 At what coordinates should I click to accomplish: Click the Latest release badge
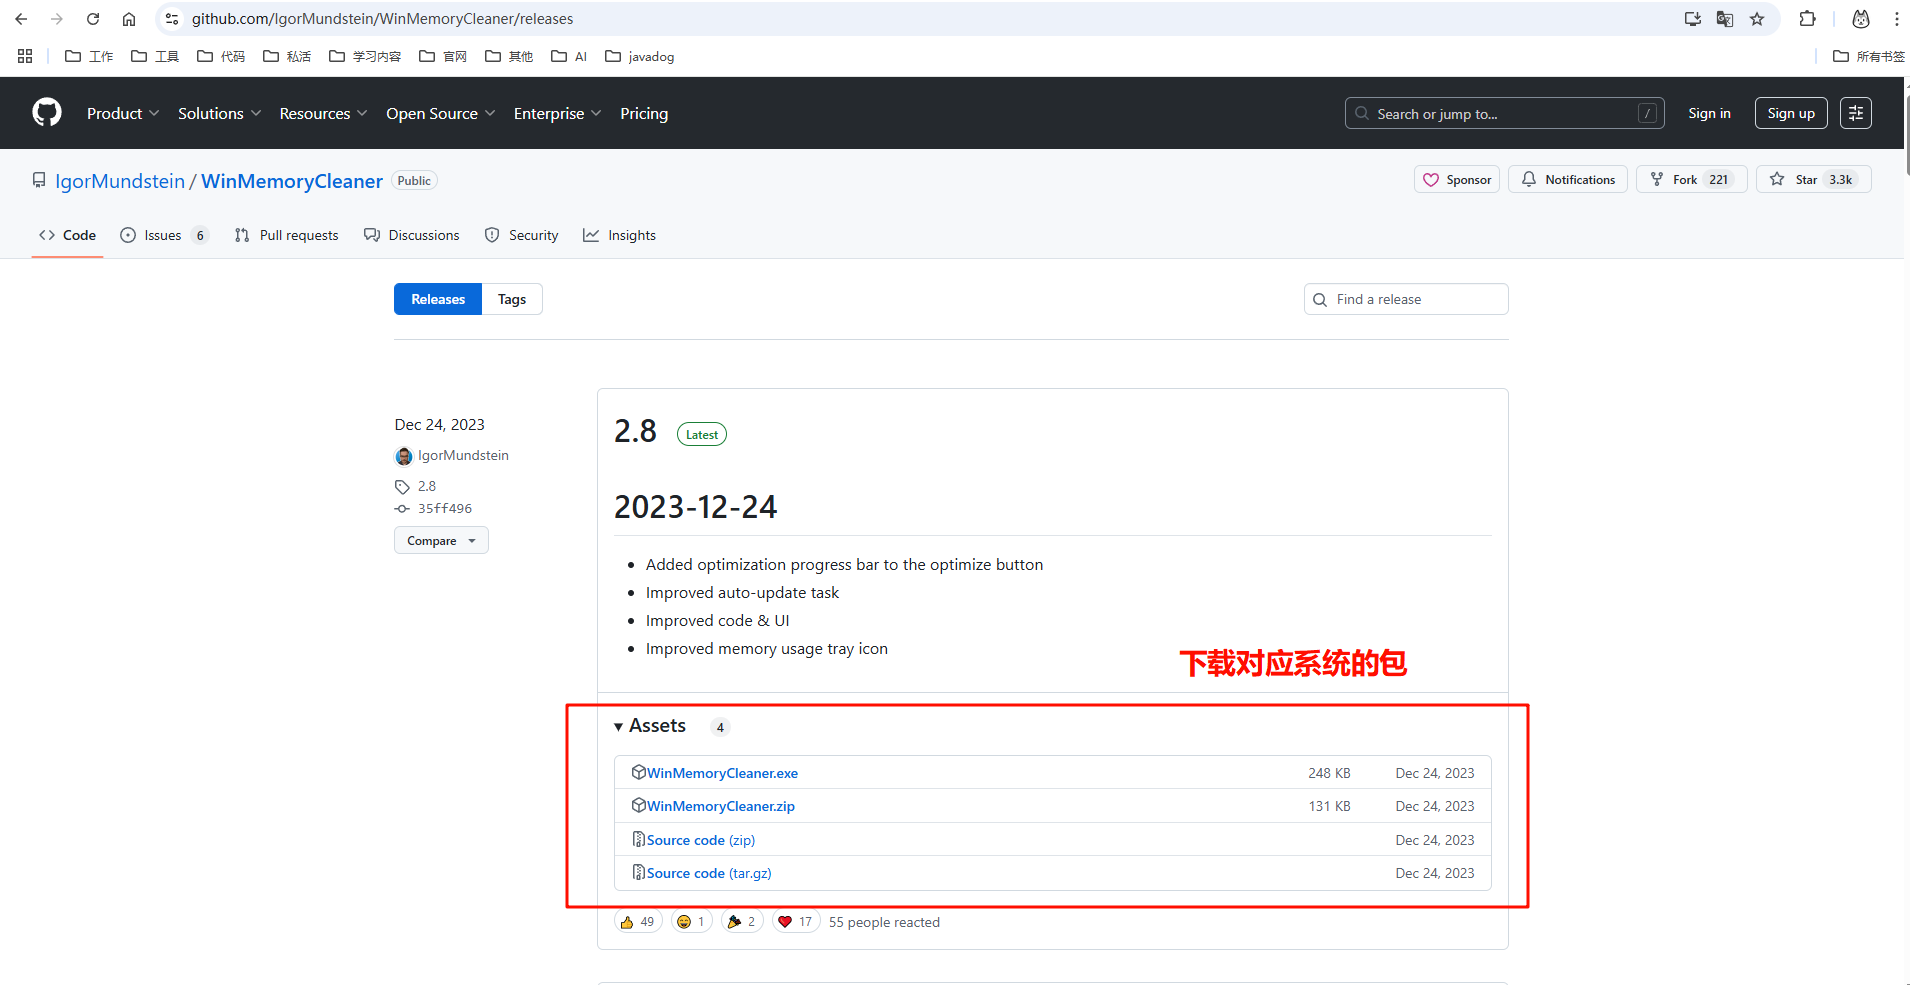coord(702,434)
